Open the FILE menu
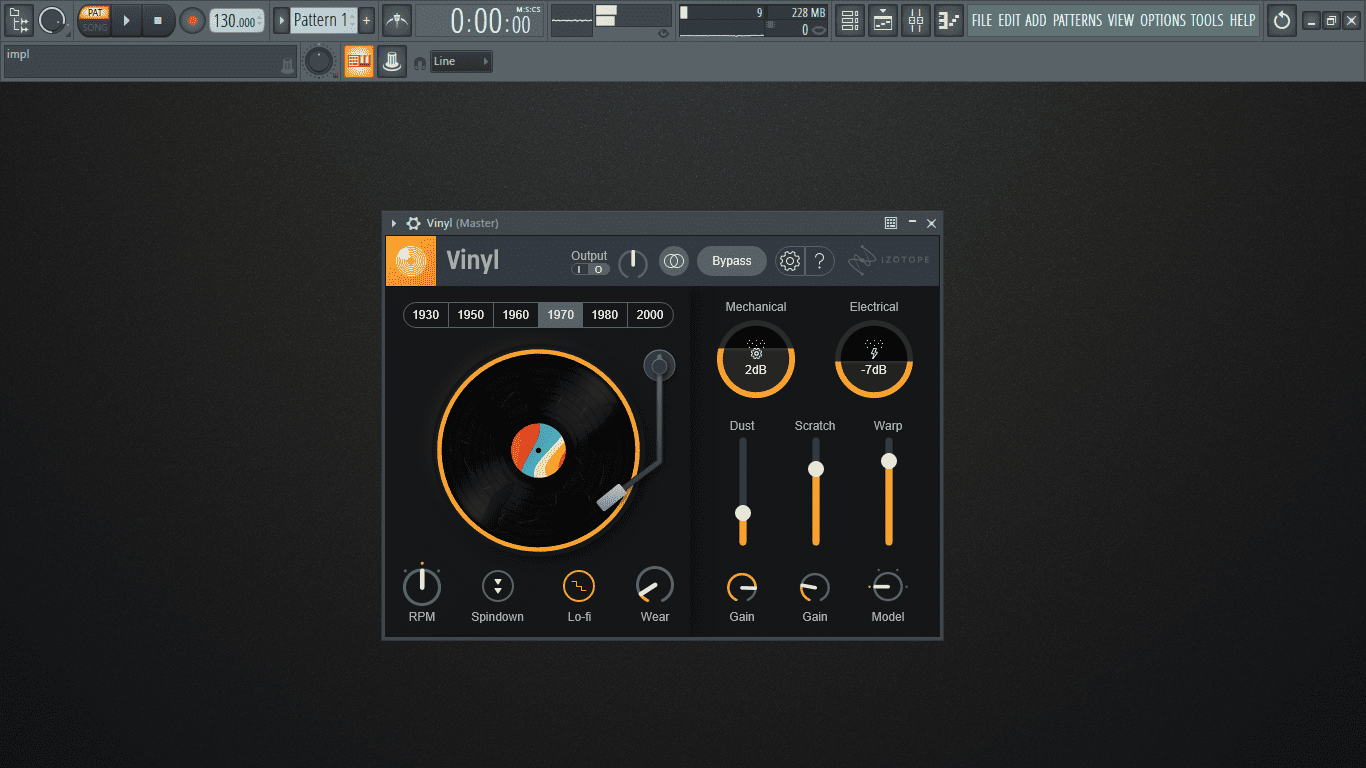Screen dimensions: 1366x768 (982, 20)
